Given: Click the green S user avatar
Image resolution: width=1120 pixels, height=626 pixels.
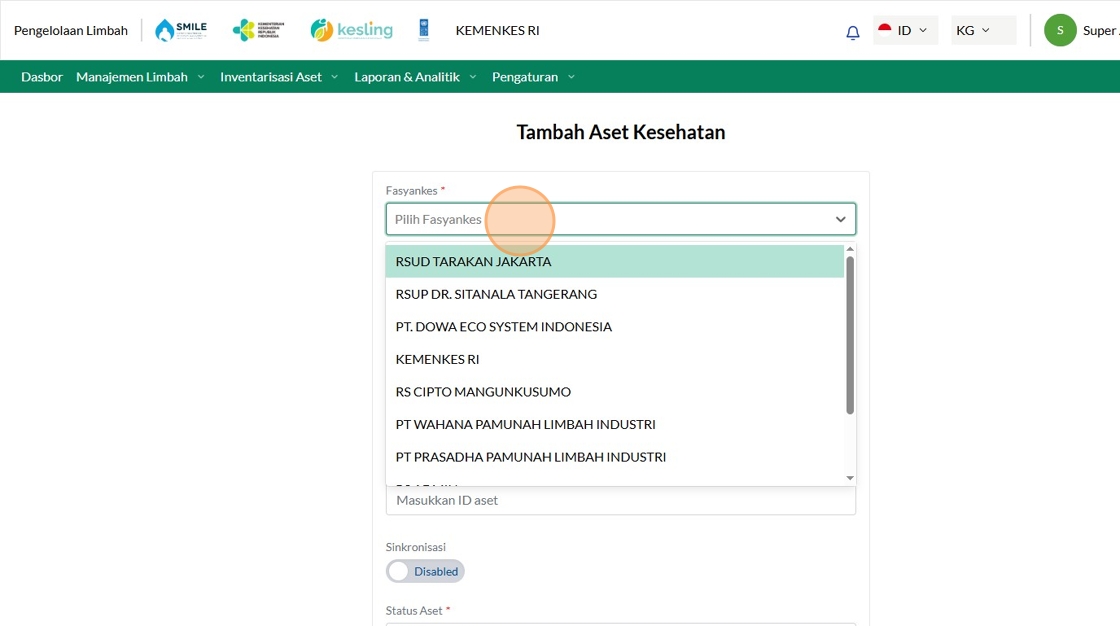Looking at the screenshot, I should pos(1060,30).
